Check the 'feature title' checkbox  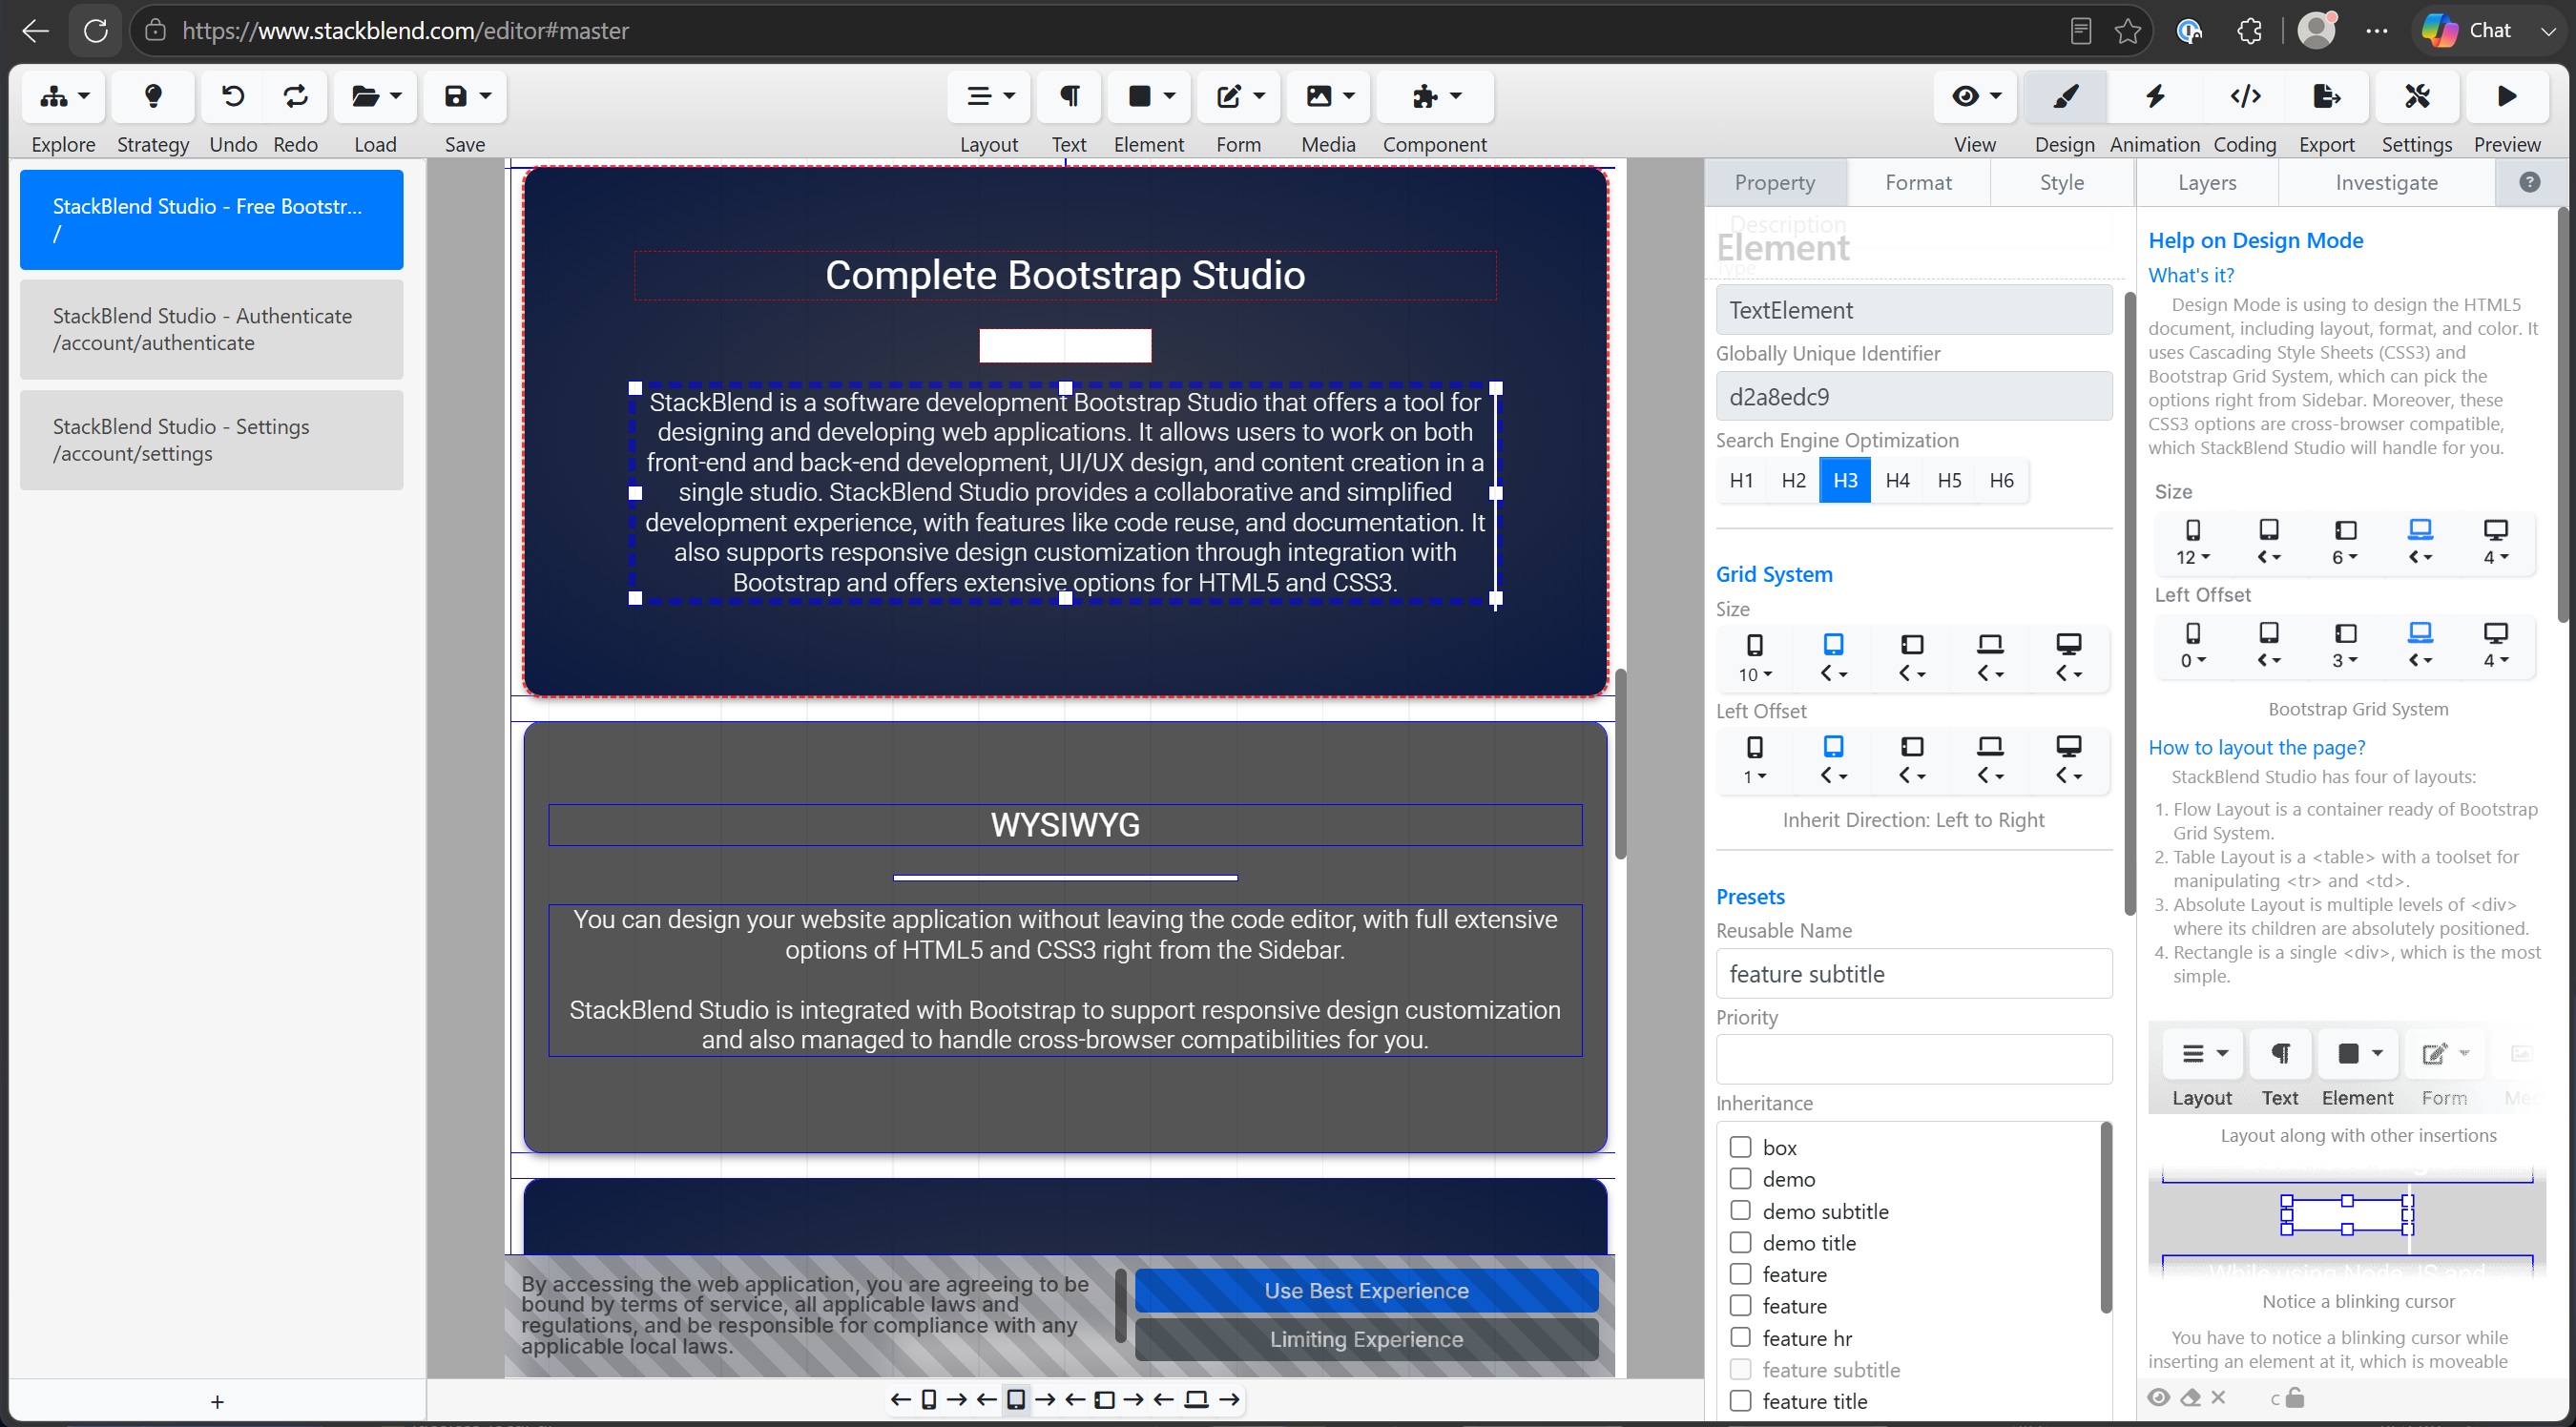click(x=1741, y=1401)
